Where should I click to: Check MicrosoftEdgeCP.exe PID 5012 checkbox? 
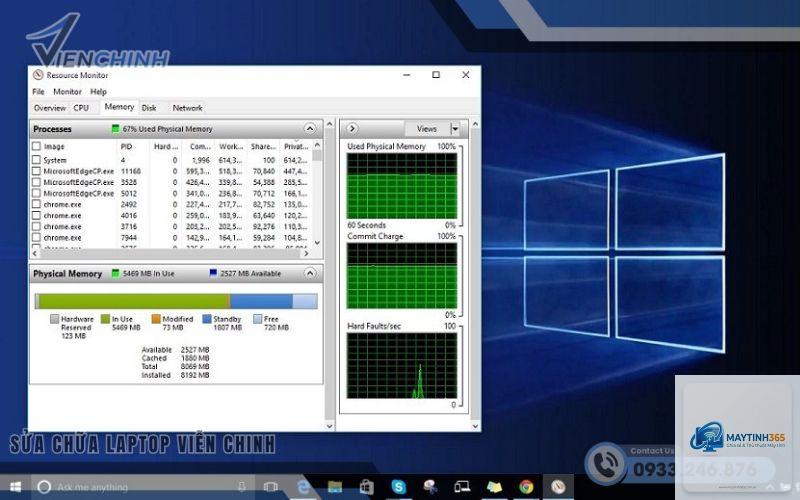(x=36, y=193)
